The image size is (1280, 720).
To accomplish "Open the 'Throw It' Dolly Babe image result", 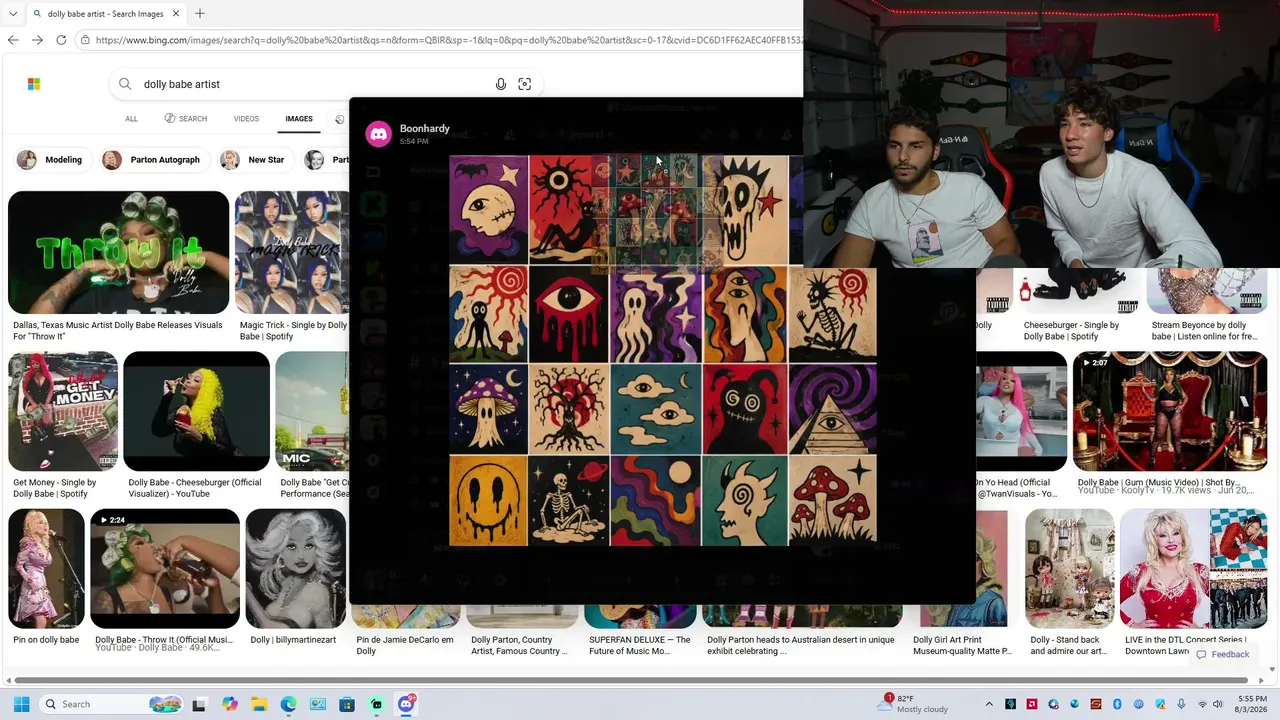I will coord(118,252).
